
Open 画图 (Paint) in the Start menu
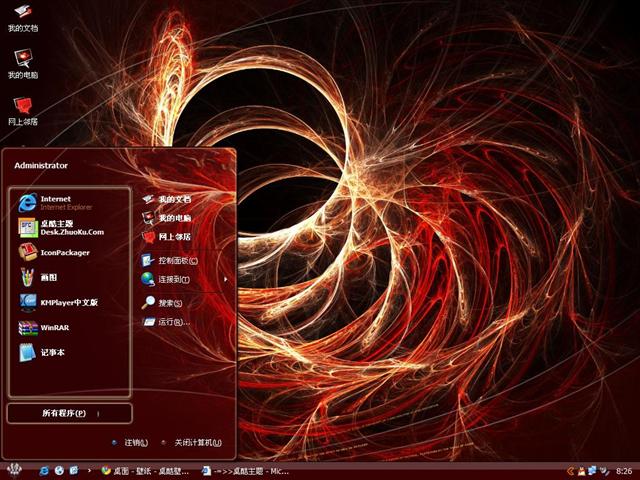click(48, 277)
